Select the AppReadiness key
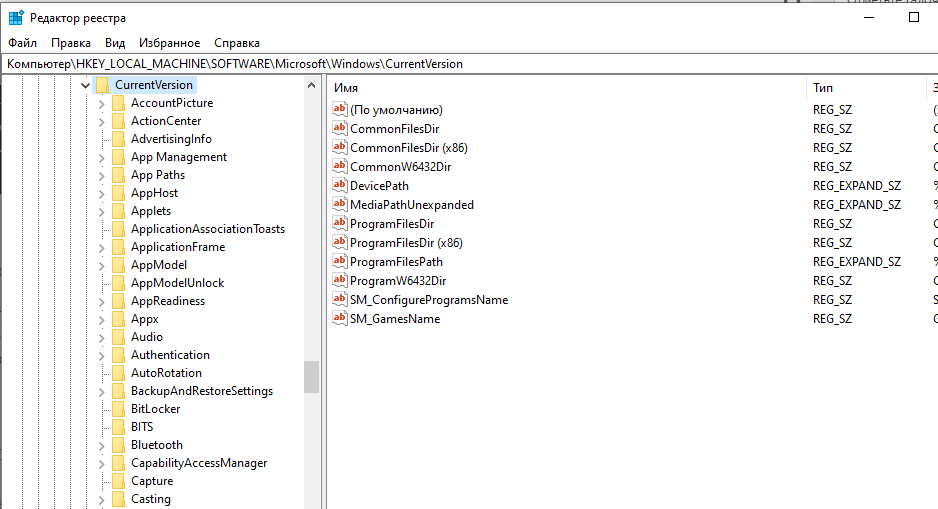The height and width of the screenshot is (509, 938). [x=168, y=301]
